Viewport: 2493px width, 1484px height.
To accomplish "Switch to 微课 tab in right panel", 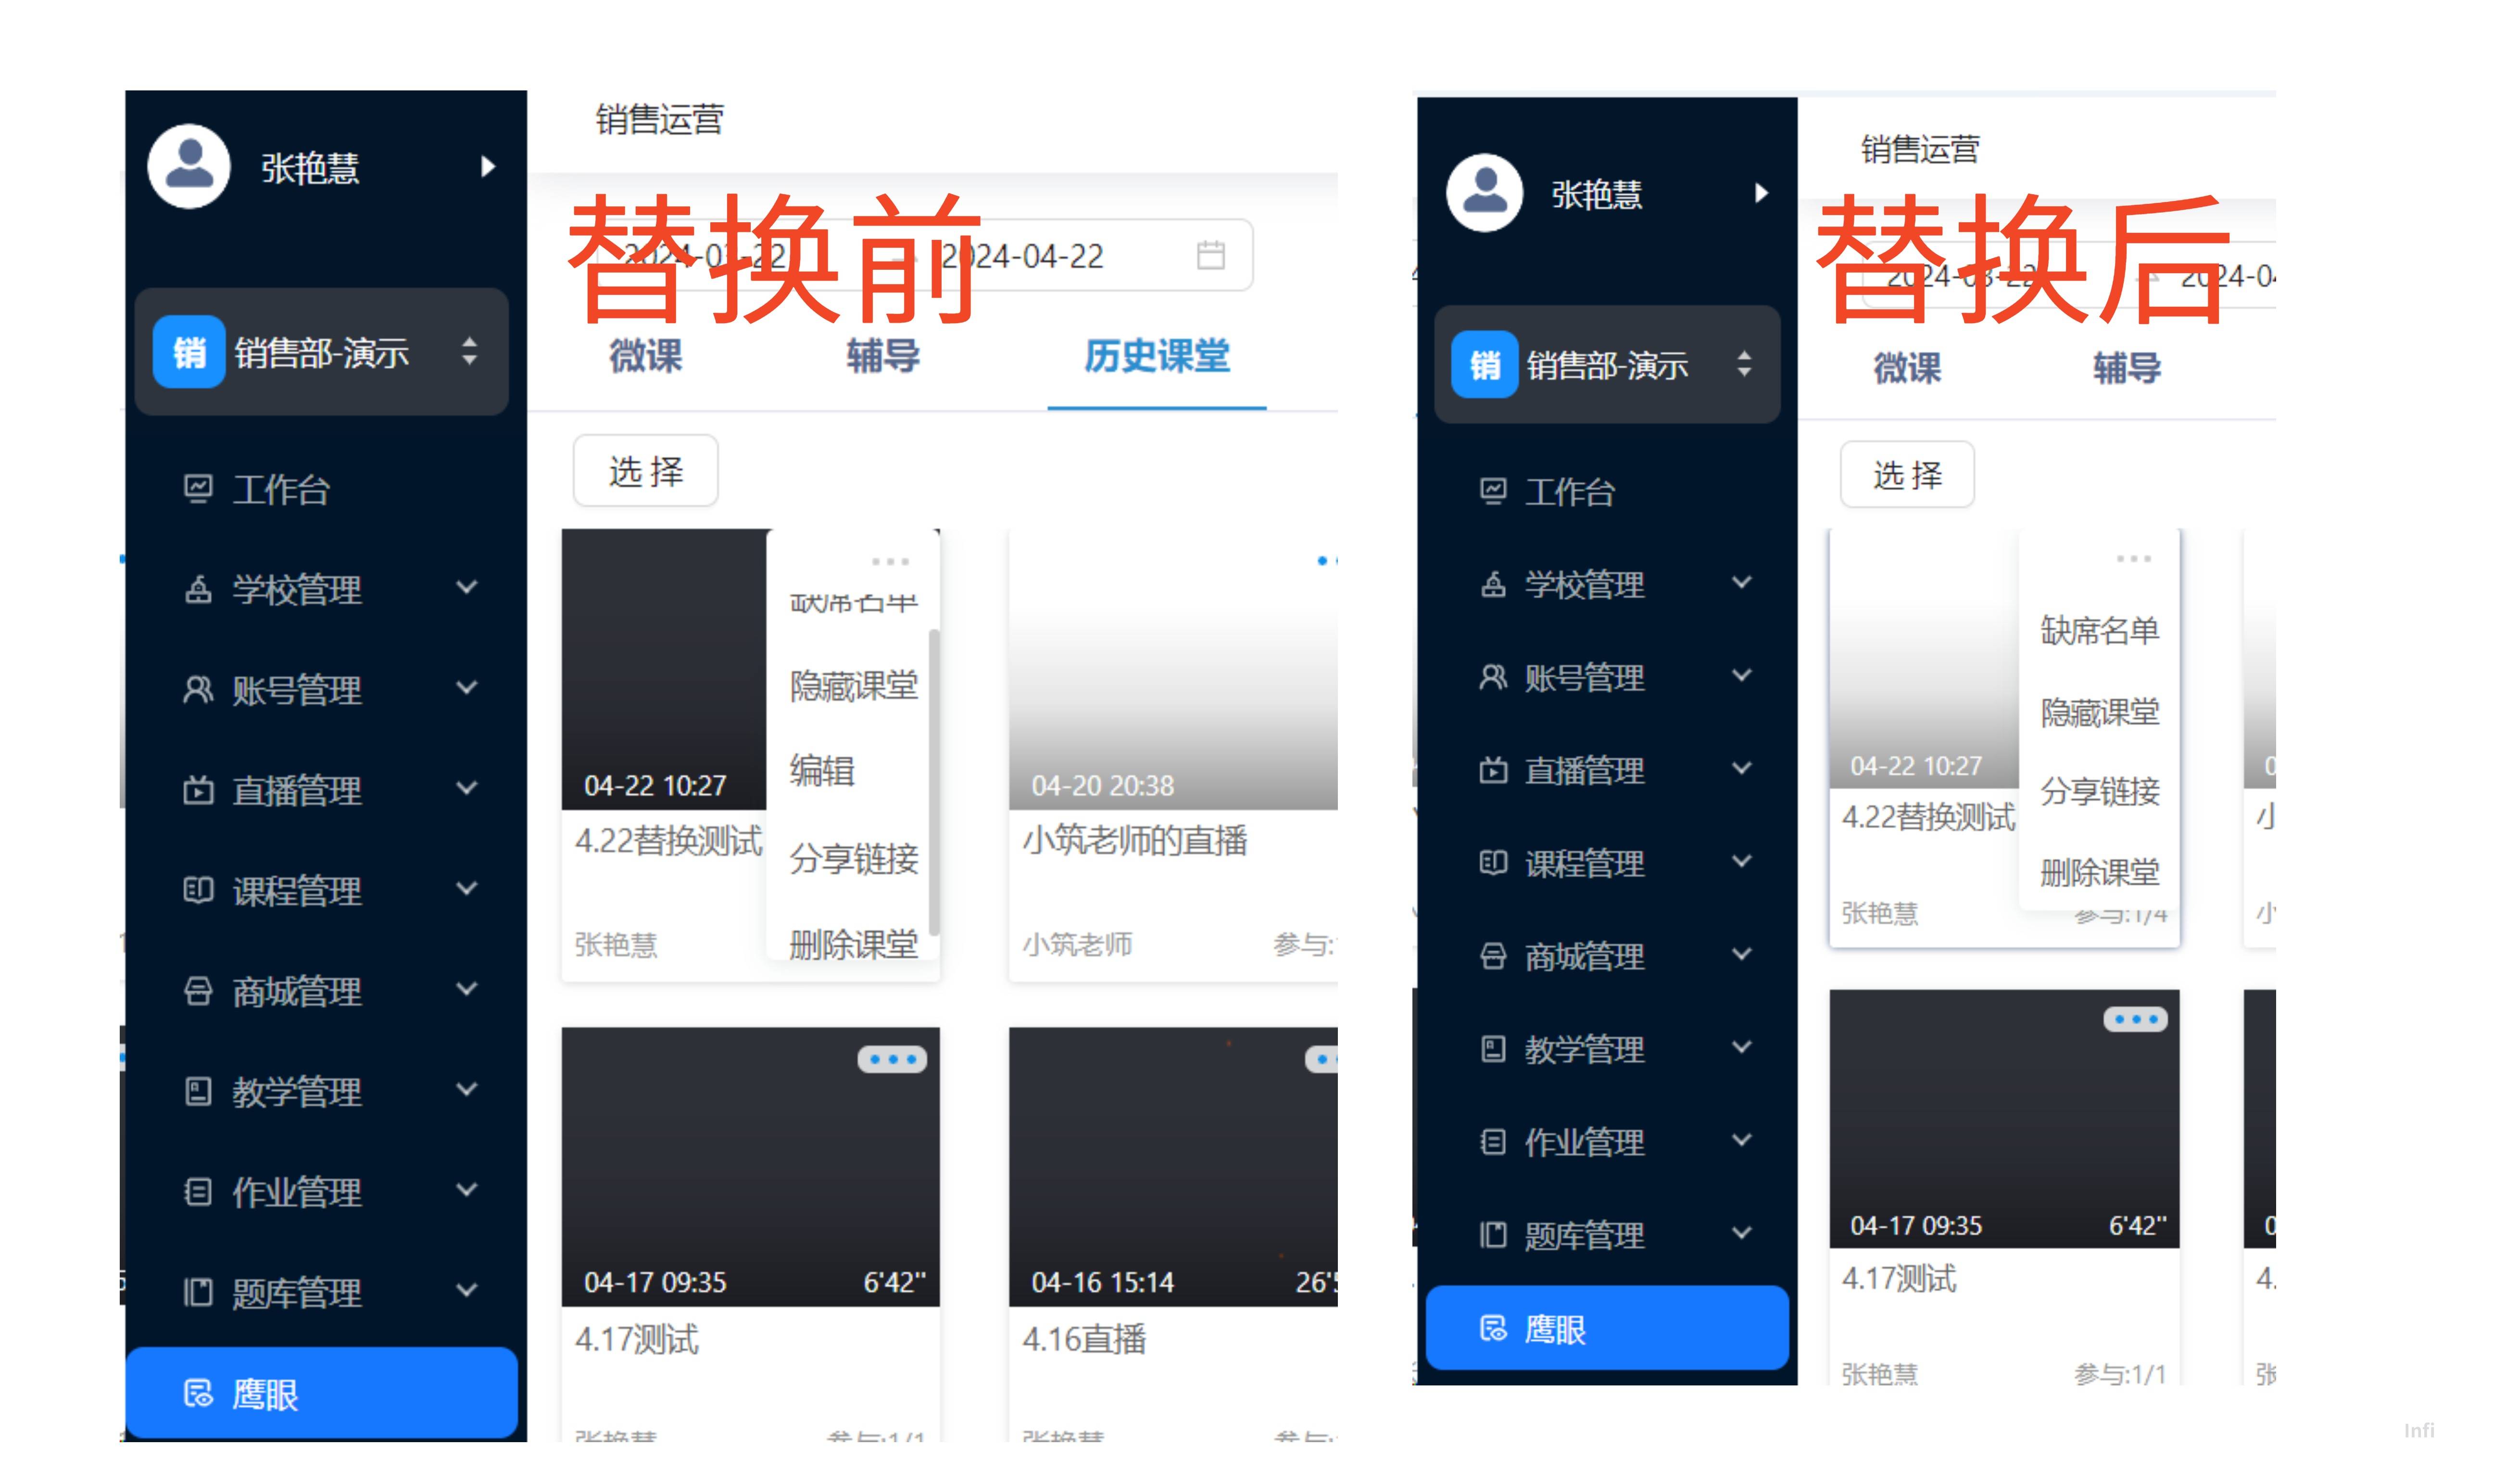I will pyautogui.click(x=1906, y=367).
